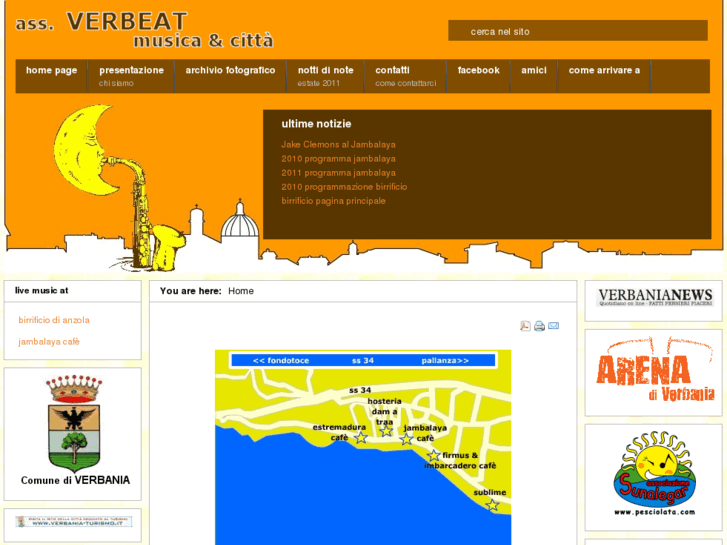Click the sublime star marker on map
Image resolution: width=727 pixels, height=545 pixels.
(492, 505)
